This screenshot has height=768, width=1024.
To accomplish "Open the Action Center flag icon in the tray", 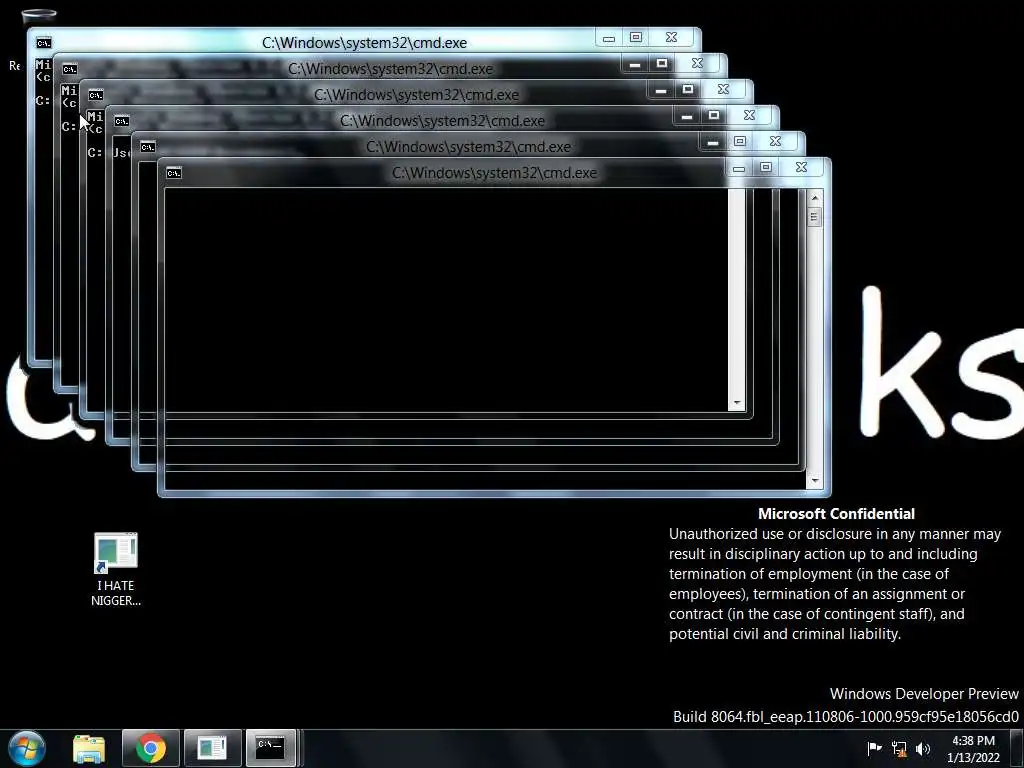I will point(874,748).
